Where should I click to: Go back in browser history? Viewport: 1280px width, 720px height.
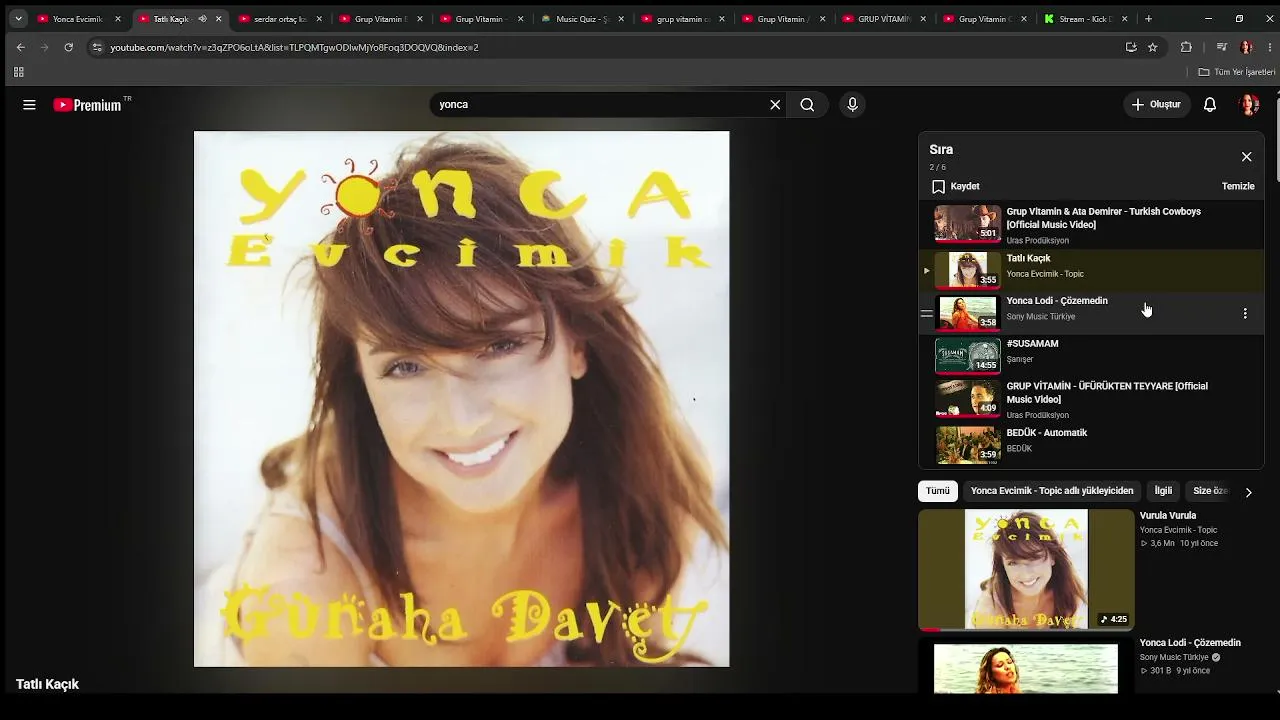point(21,47)
